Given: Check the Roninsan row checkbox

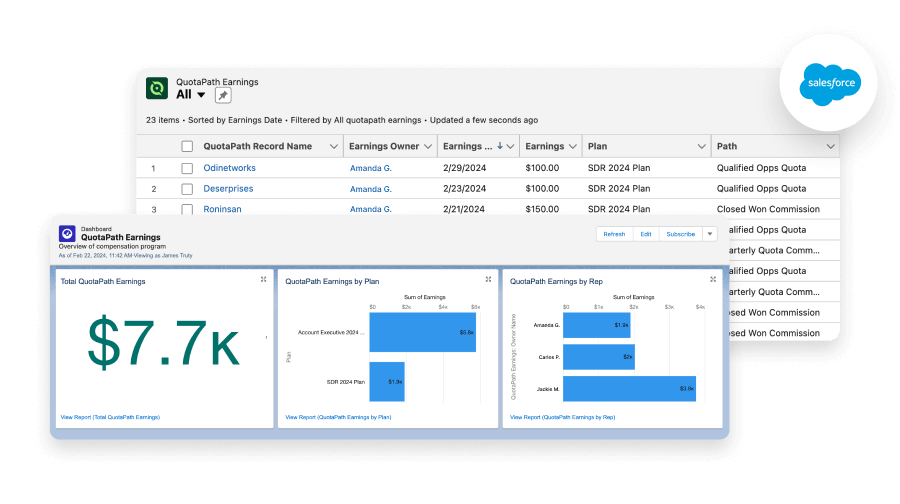Looking at the screenshot, I should [187, 210].
